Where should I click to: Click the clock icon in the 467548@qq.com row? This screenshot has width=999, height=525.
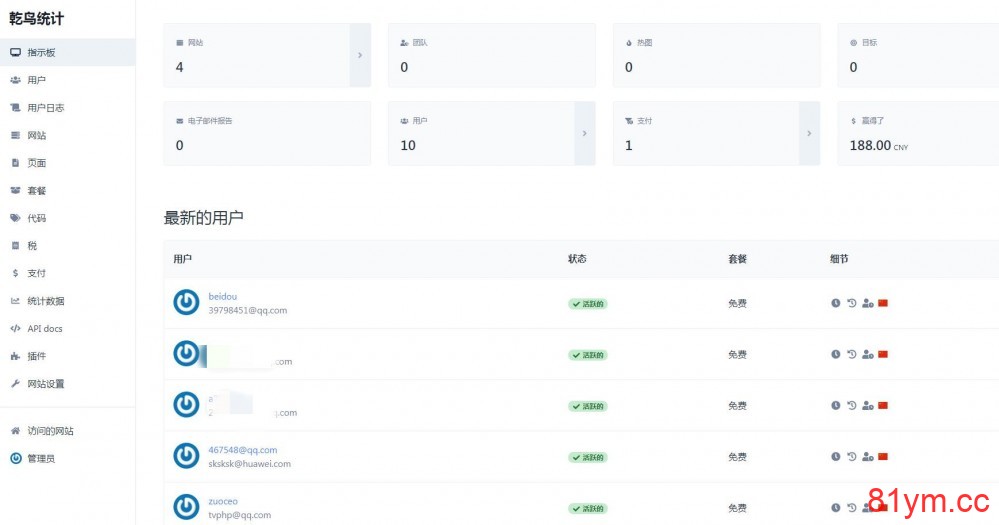835,457
